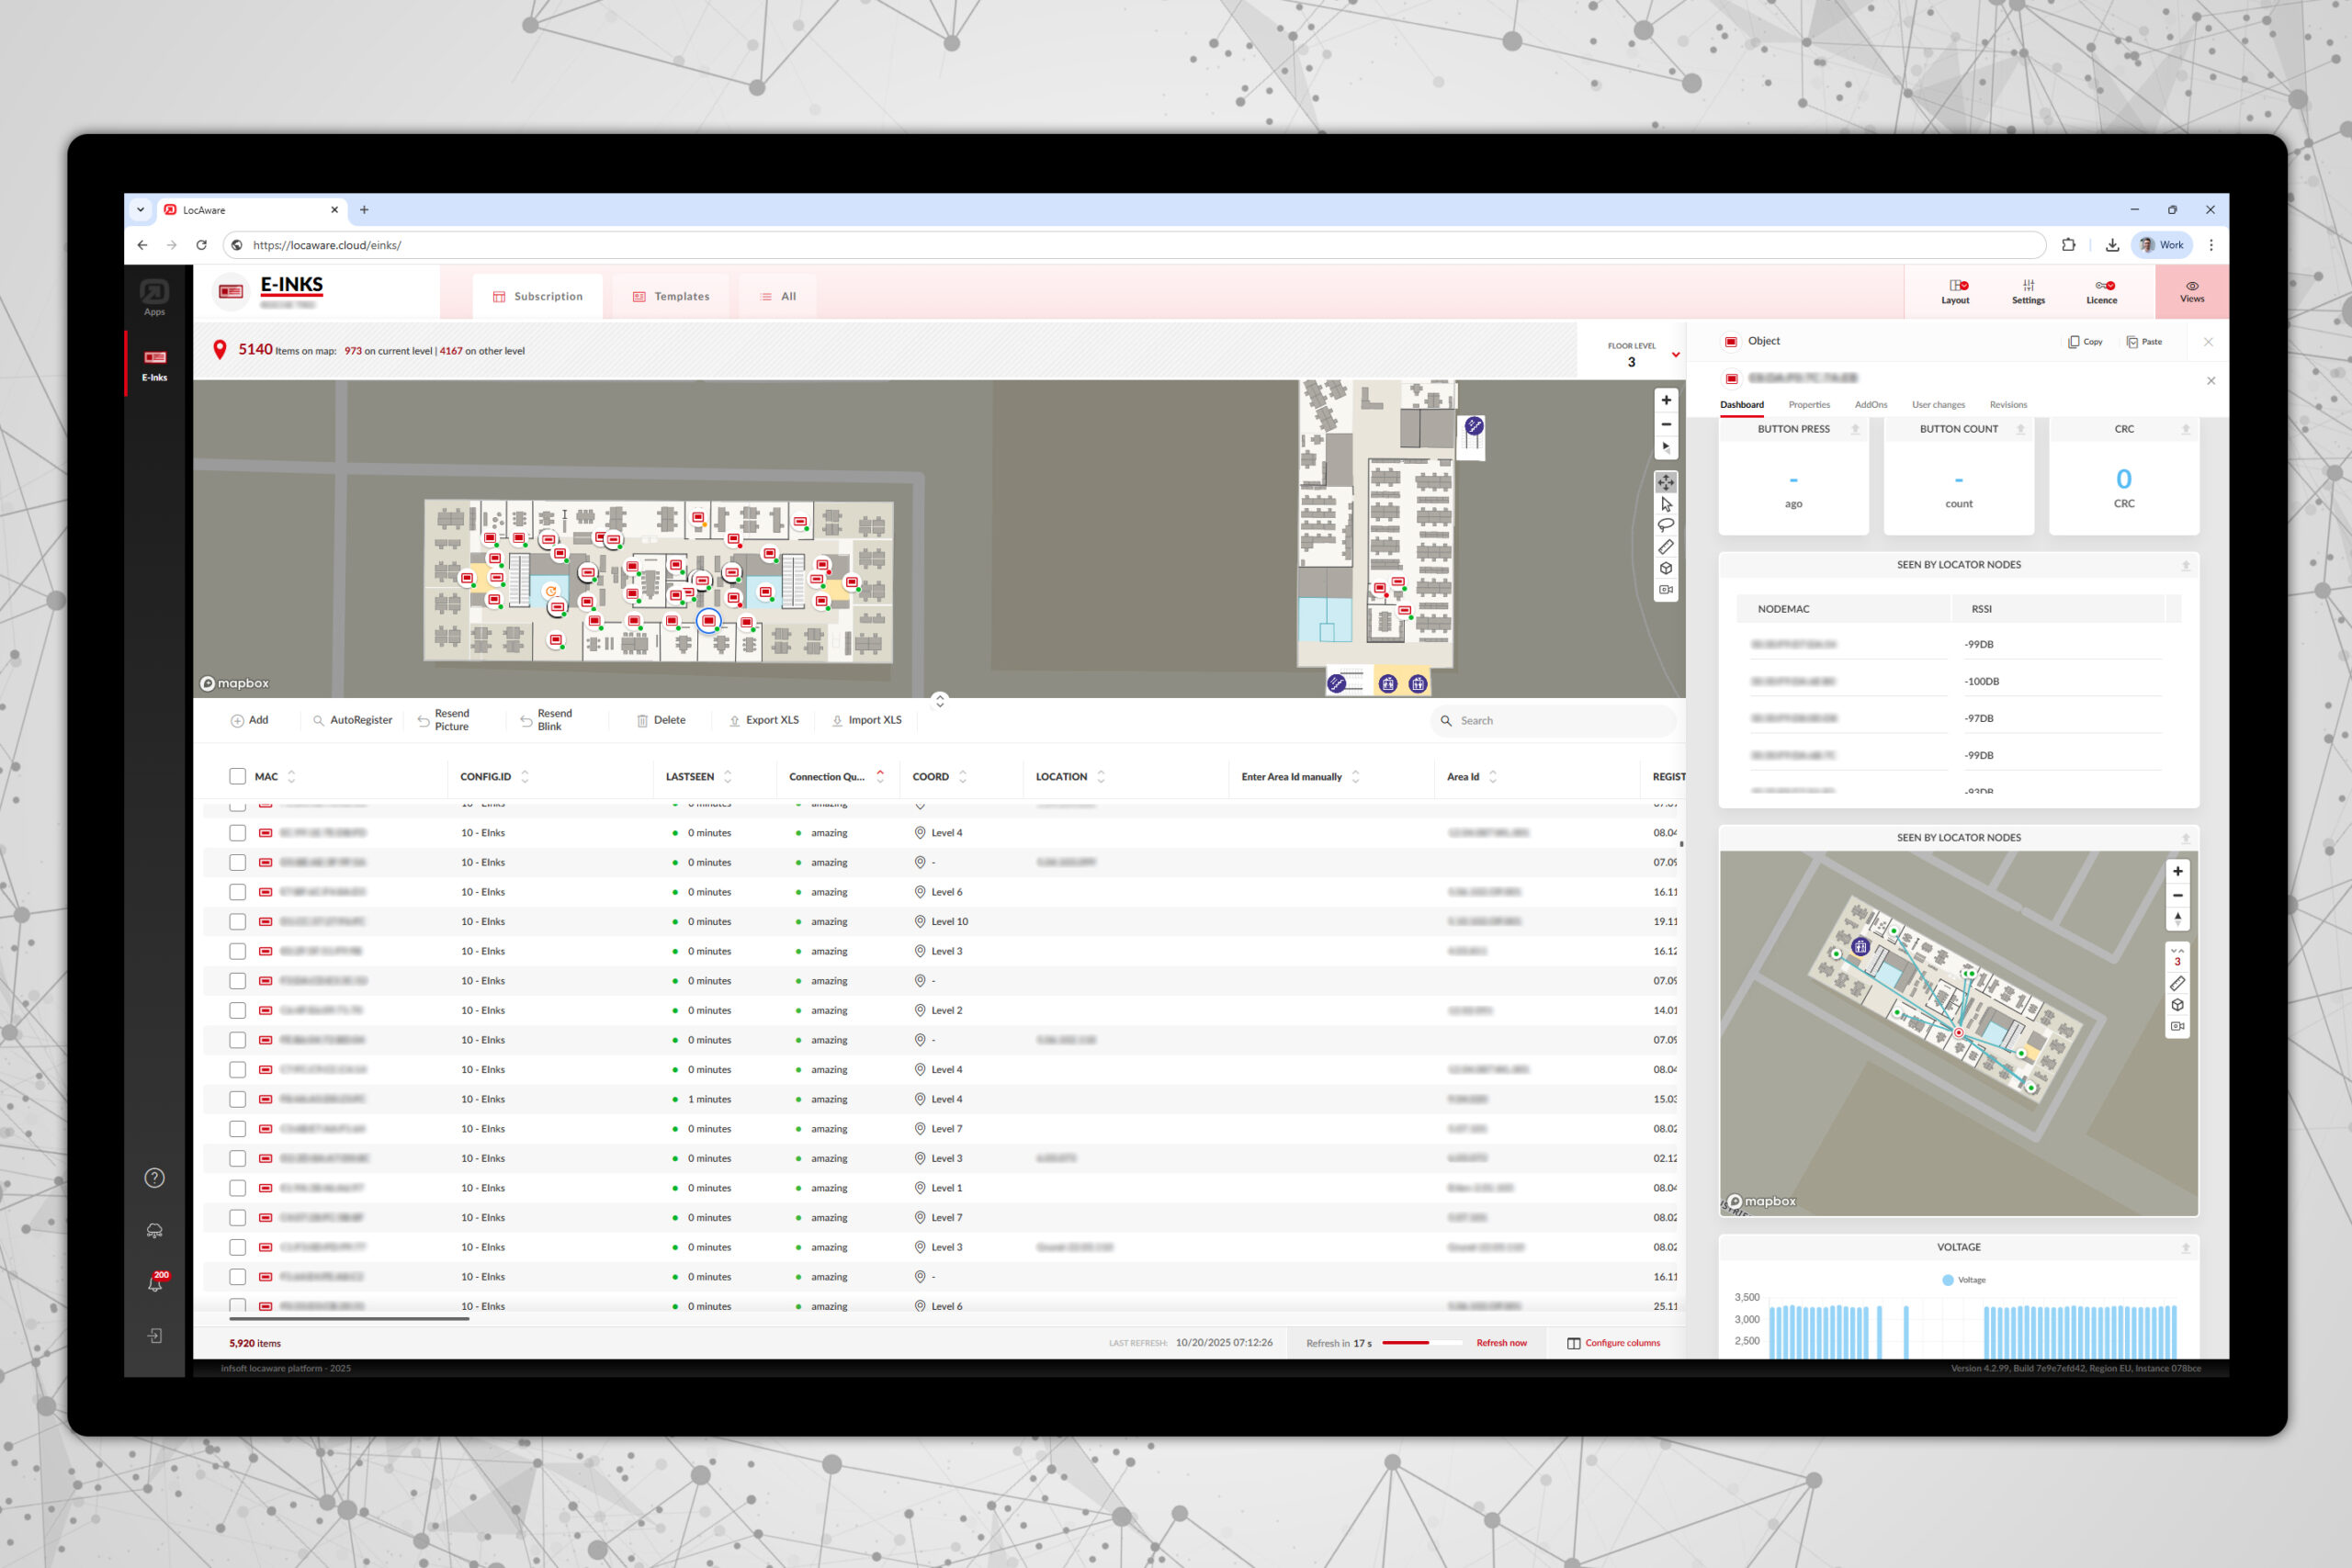Click the camera icon in main map toolbar
This screenshot has height=1568, width=2352.
pos(1666,590)
